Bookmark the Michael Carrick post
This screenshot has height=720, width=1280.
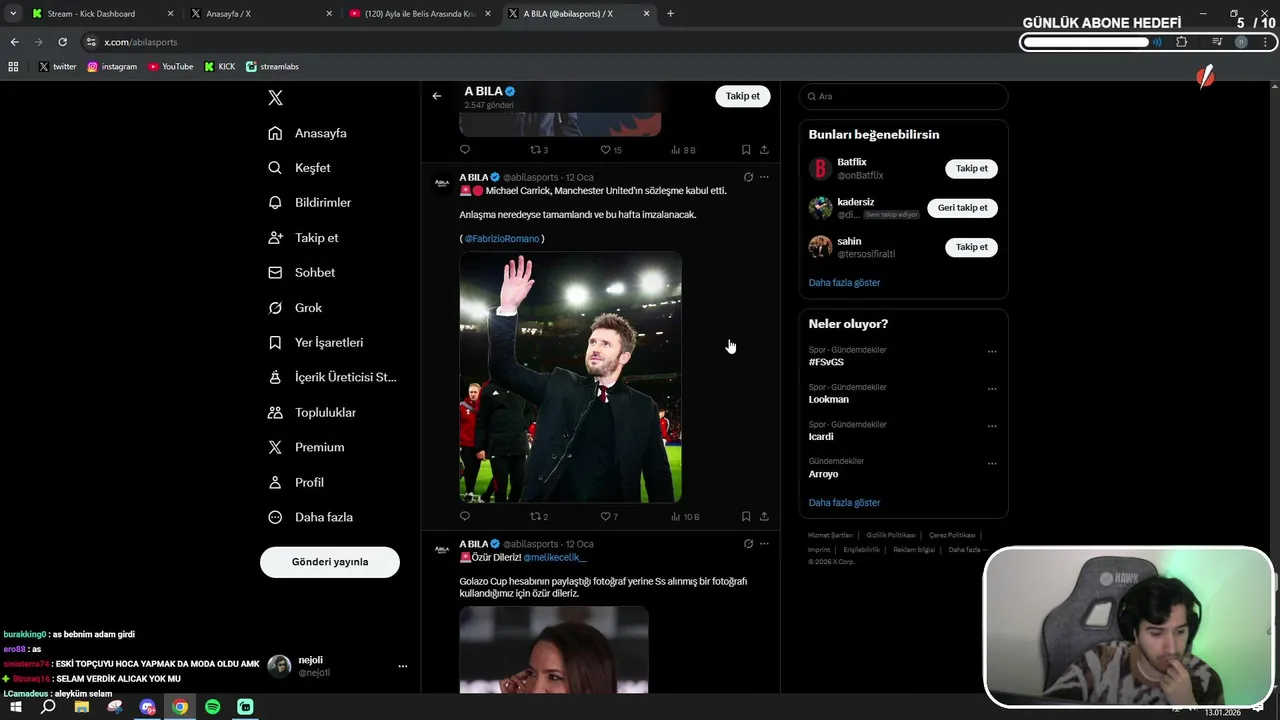point(746,517)
